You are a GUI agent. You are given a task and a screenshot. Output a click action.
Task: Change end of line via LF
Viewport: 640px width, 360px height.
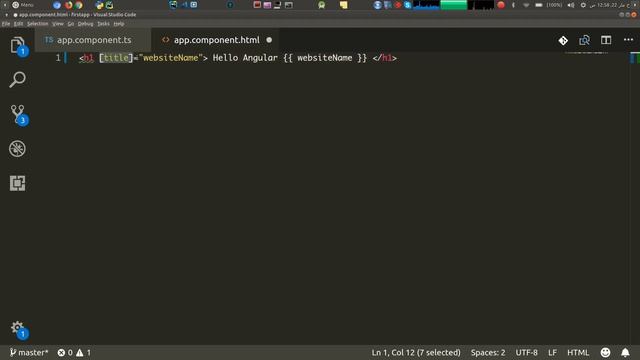552,352
